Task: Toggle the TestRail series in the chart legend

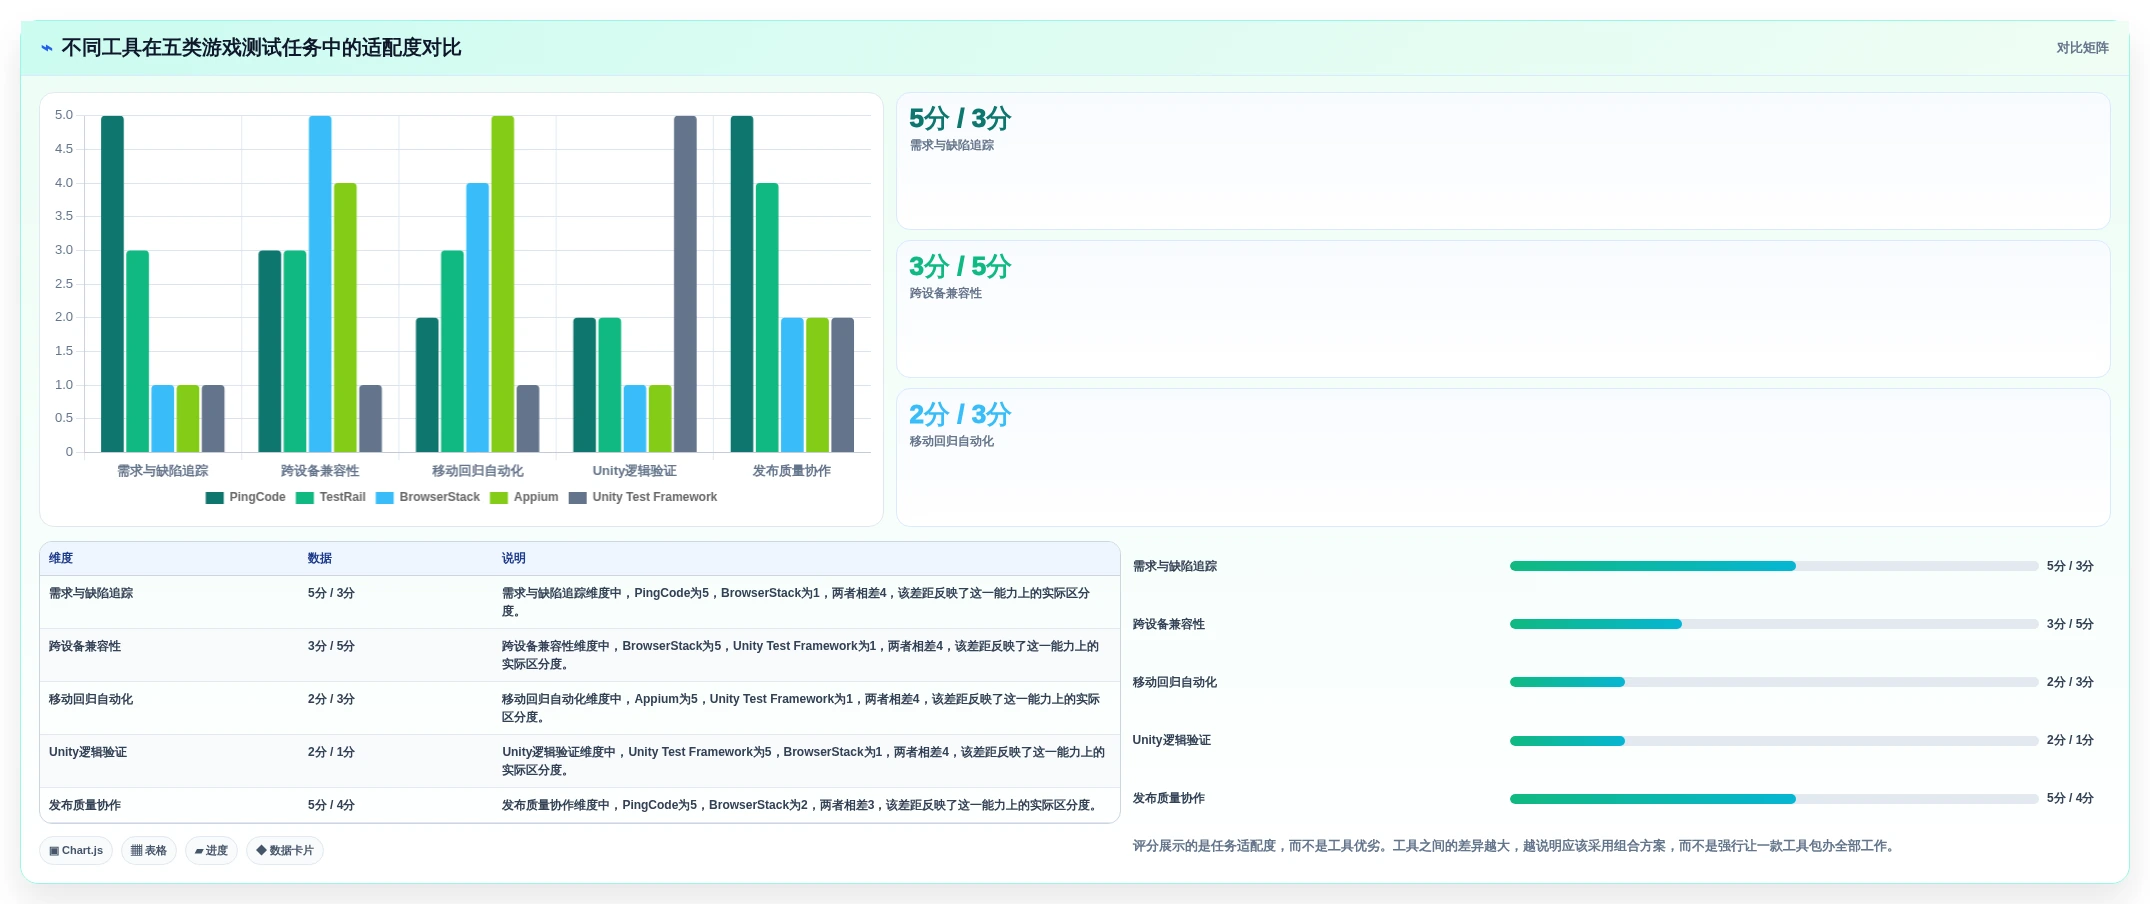Action: [331, 497]
